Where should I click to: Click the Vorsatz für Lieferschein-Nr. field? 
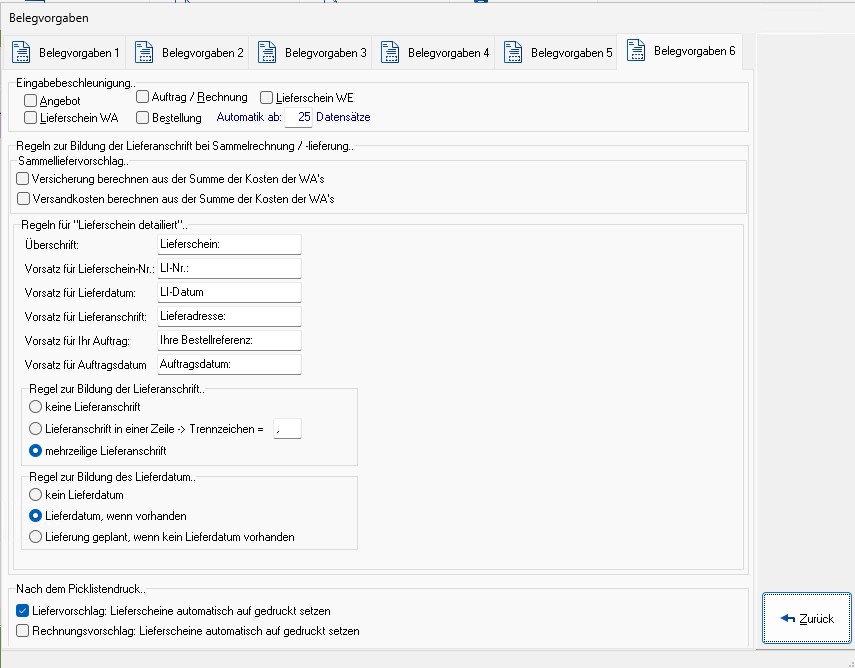(x=229, y=268)
